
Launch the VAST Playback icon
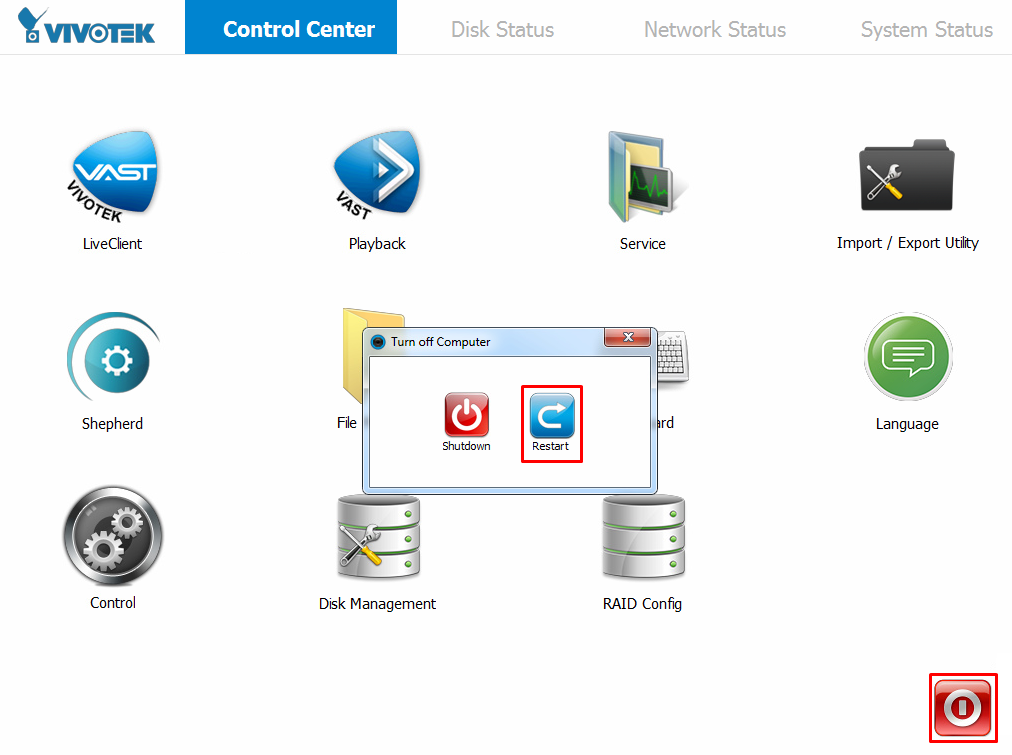[378, 175]
